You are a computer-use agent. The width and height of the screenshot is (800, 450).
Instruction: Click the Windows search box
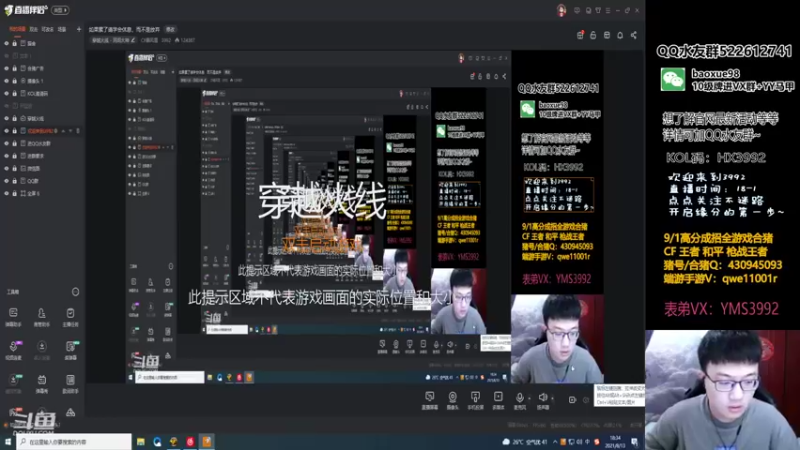click(x=74, y=442)
